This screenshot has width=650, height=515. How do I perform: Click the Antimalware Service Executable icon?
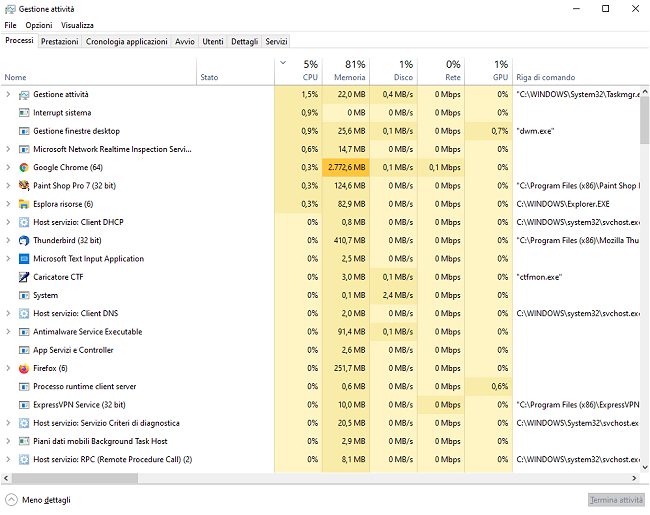point(24,332)
